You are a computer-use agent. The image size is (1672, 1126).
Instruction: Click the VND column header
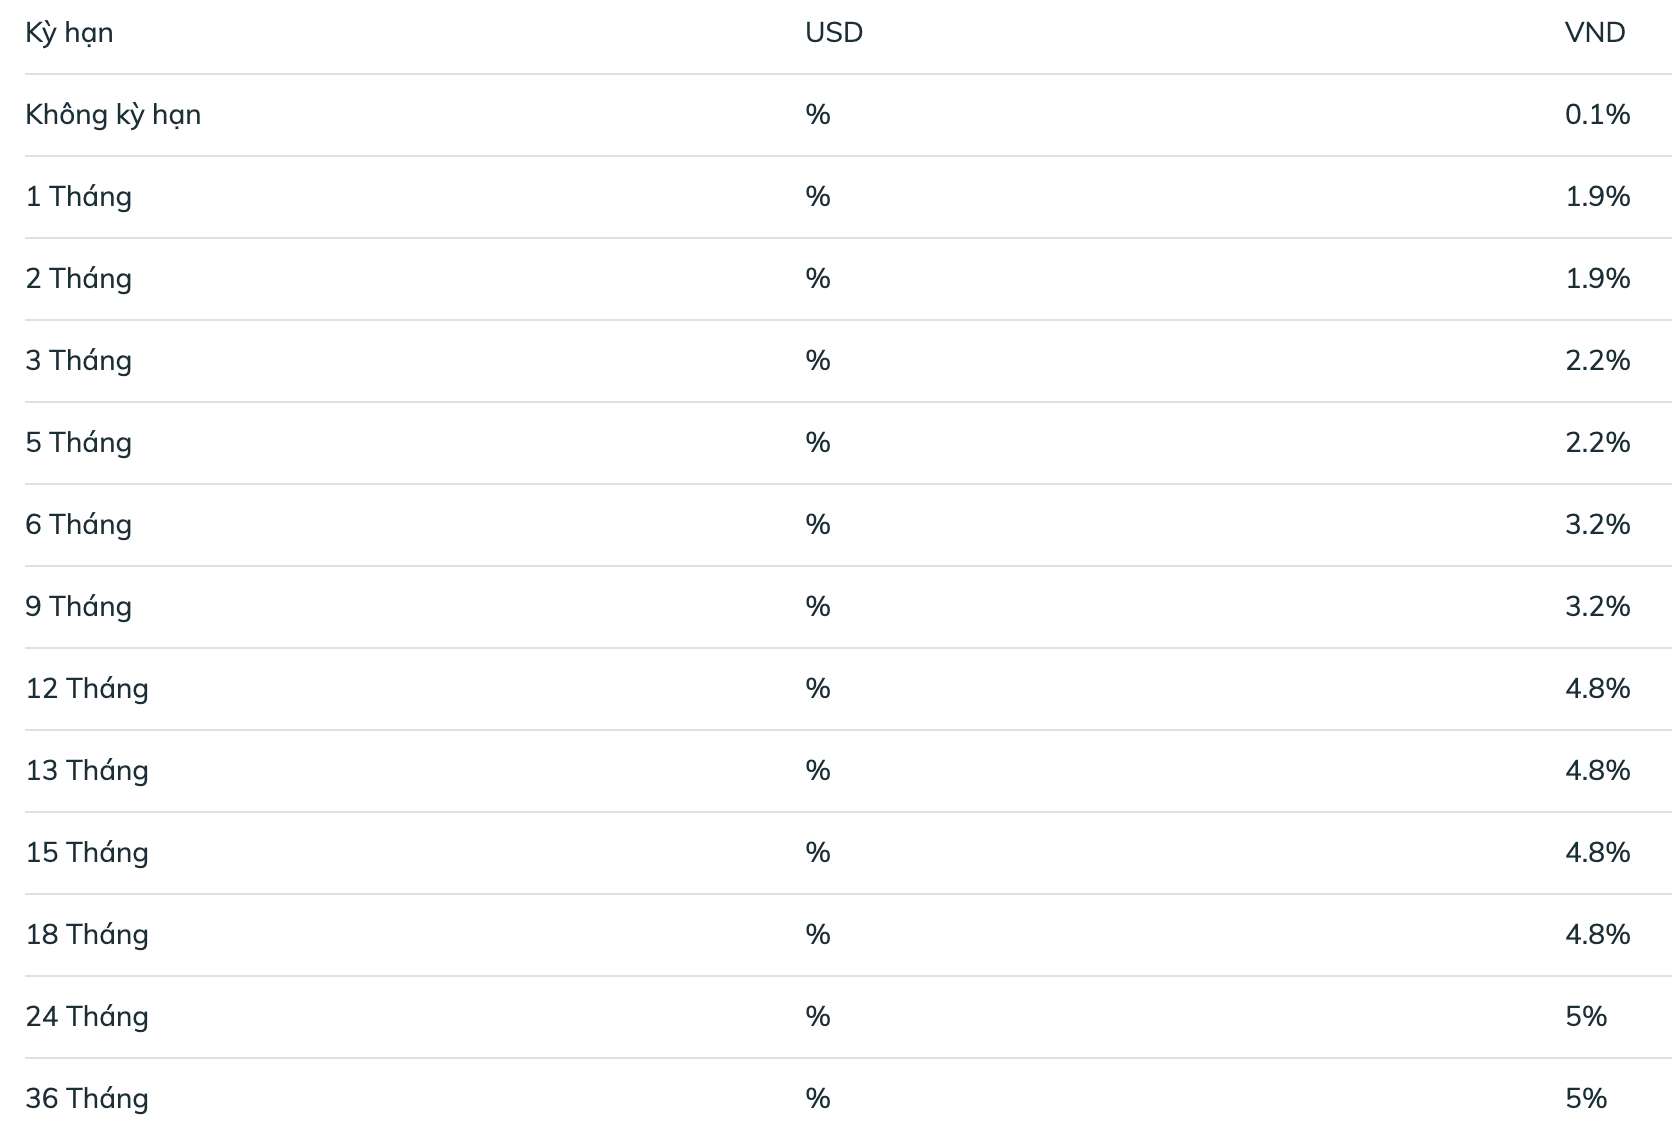click(x=1595, y=33)
